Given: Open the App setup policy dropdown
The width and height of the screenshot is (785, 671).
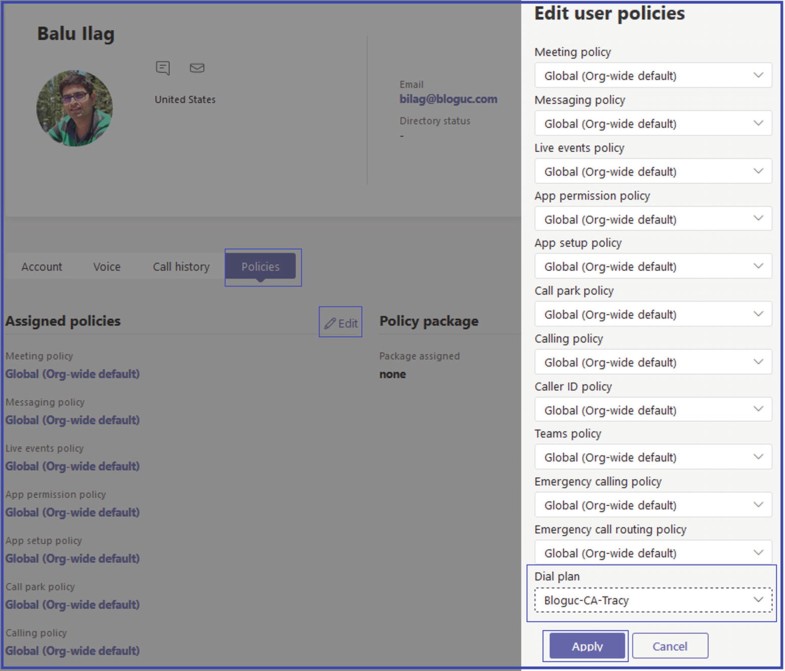Looking at the screenshot, I should click(x=653, y=266).
